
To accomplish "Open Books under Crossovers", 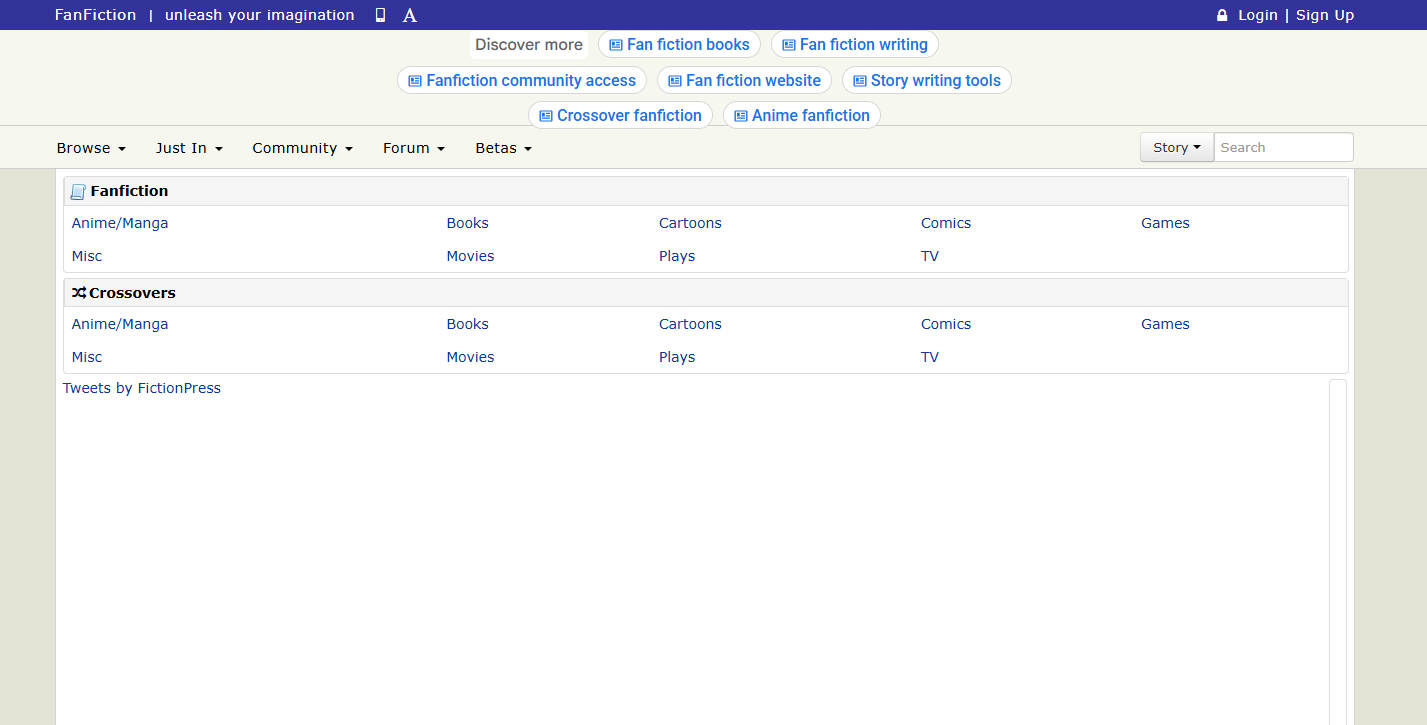I will (468, 324).
